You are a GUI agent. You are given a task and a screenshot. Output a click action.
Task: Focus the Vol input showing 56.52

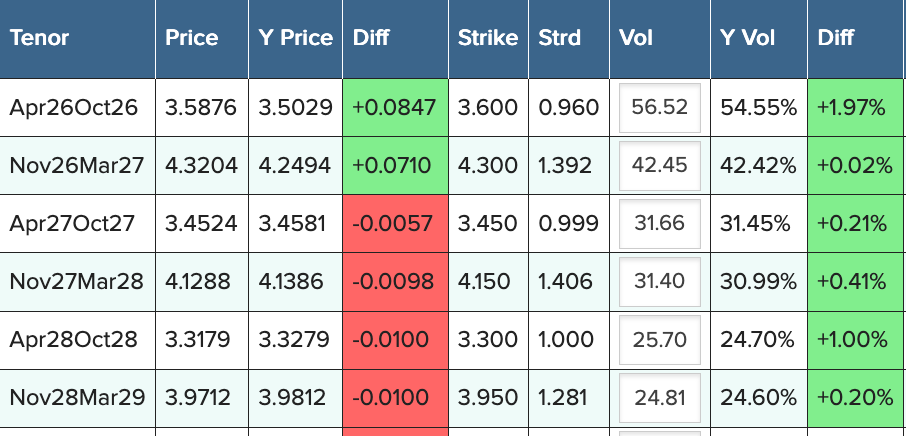659,107
